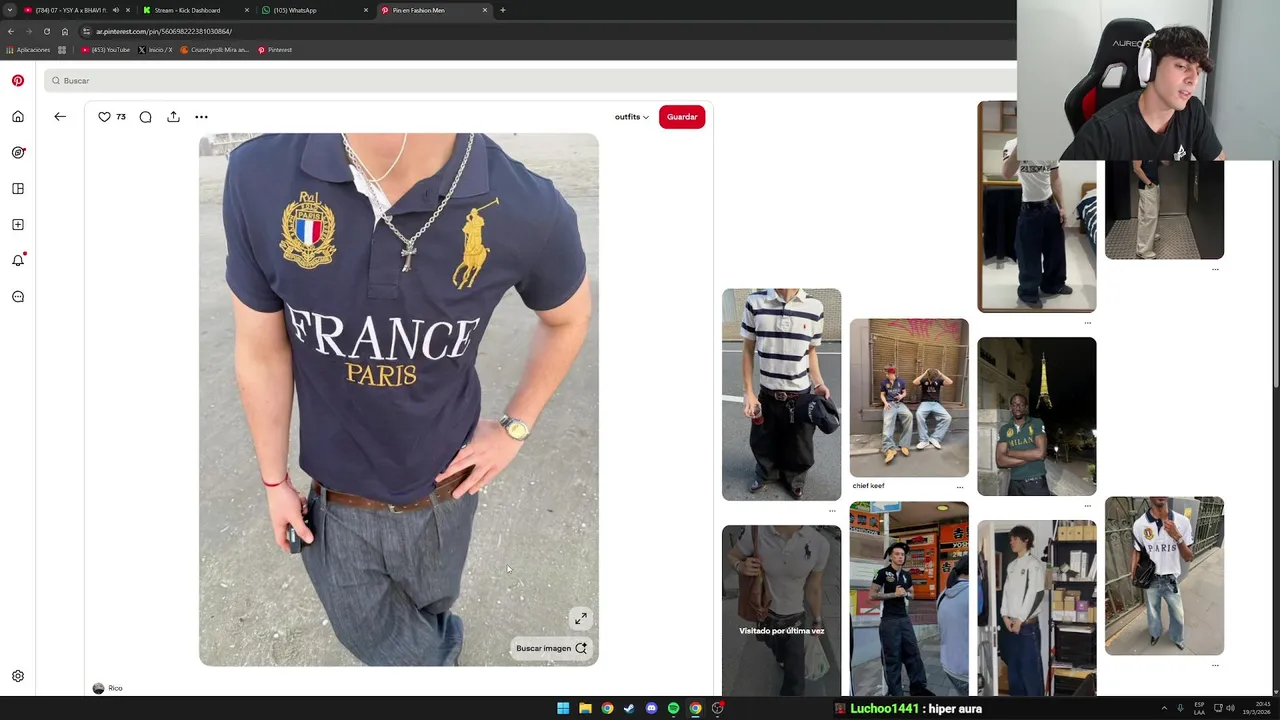Reload the page
This screenshot has height=720, width=1280.
[x=46, y=31]
